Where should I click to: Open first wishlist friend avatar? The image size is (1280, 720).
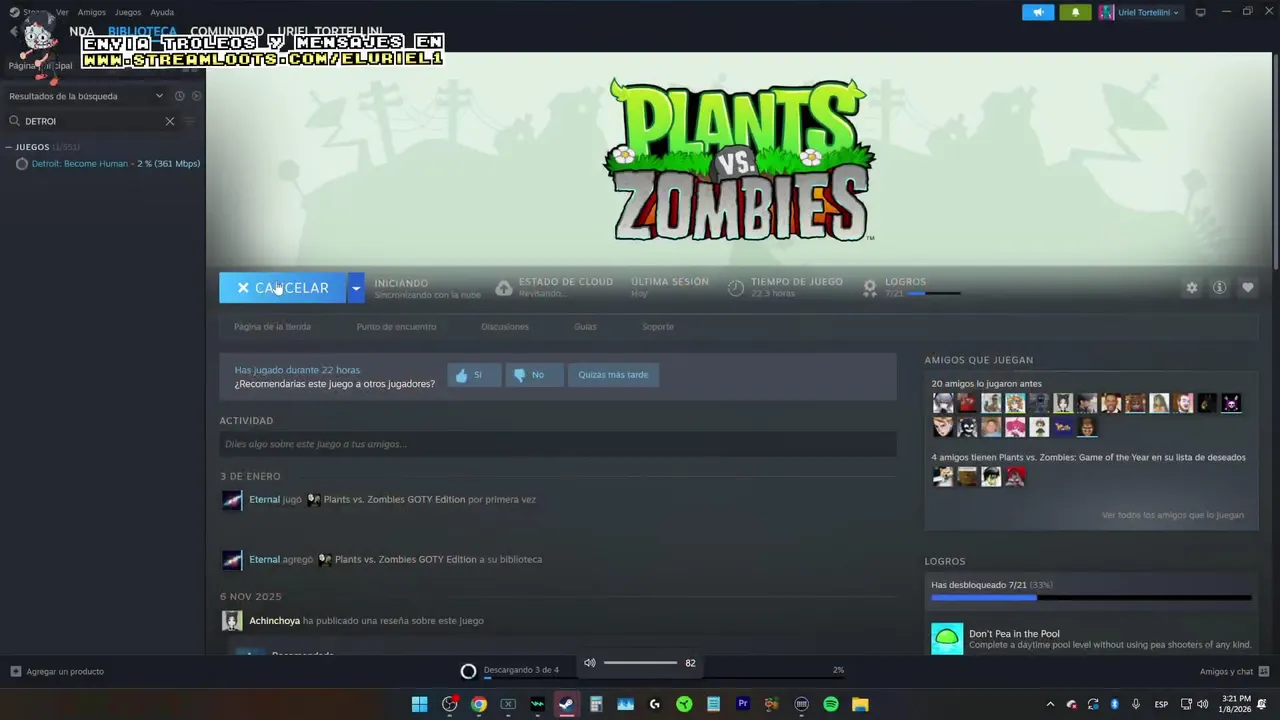click(x=943, y=477)
